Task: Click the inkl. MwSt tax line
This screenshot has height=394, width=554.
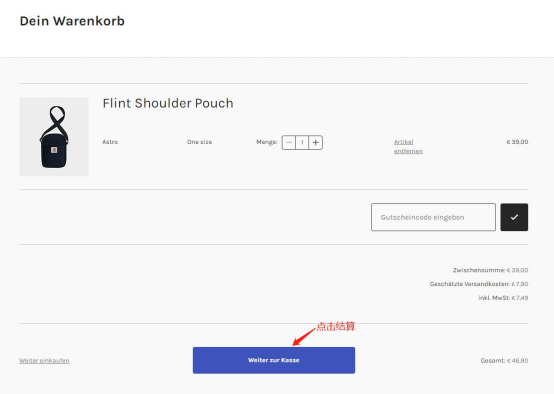Action: coord(503,298)
